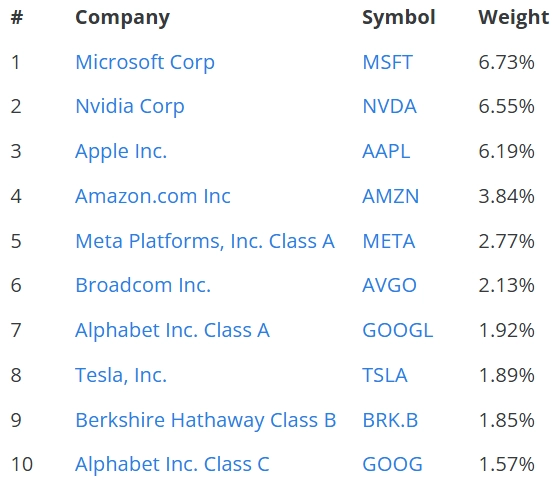Image resolution: width=560 pixels, height=487 pixels.
Task: Select the NVDA symbol link
Action: (x=390, y=106)
